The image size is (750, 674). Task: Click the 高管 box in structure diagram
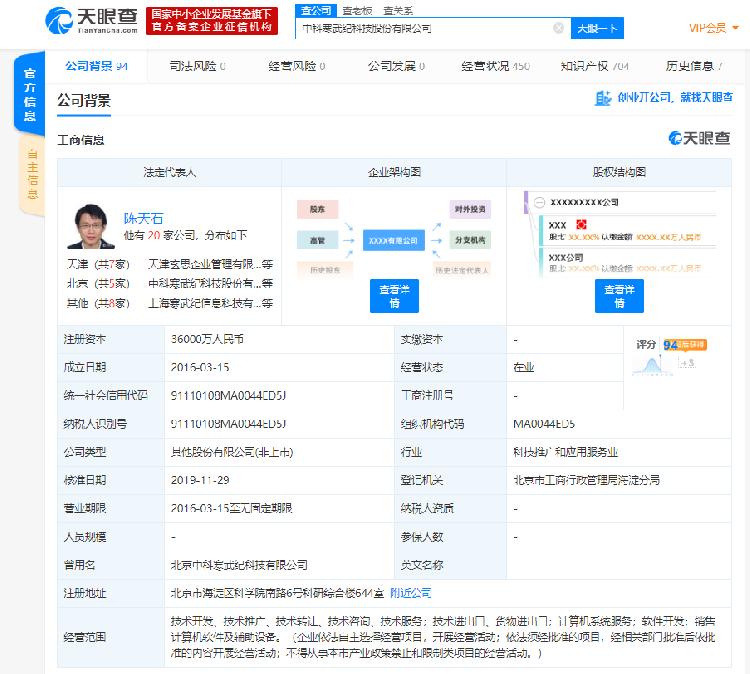click(x=318, y=240)
